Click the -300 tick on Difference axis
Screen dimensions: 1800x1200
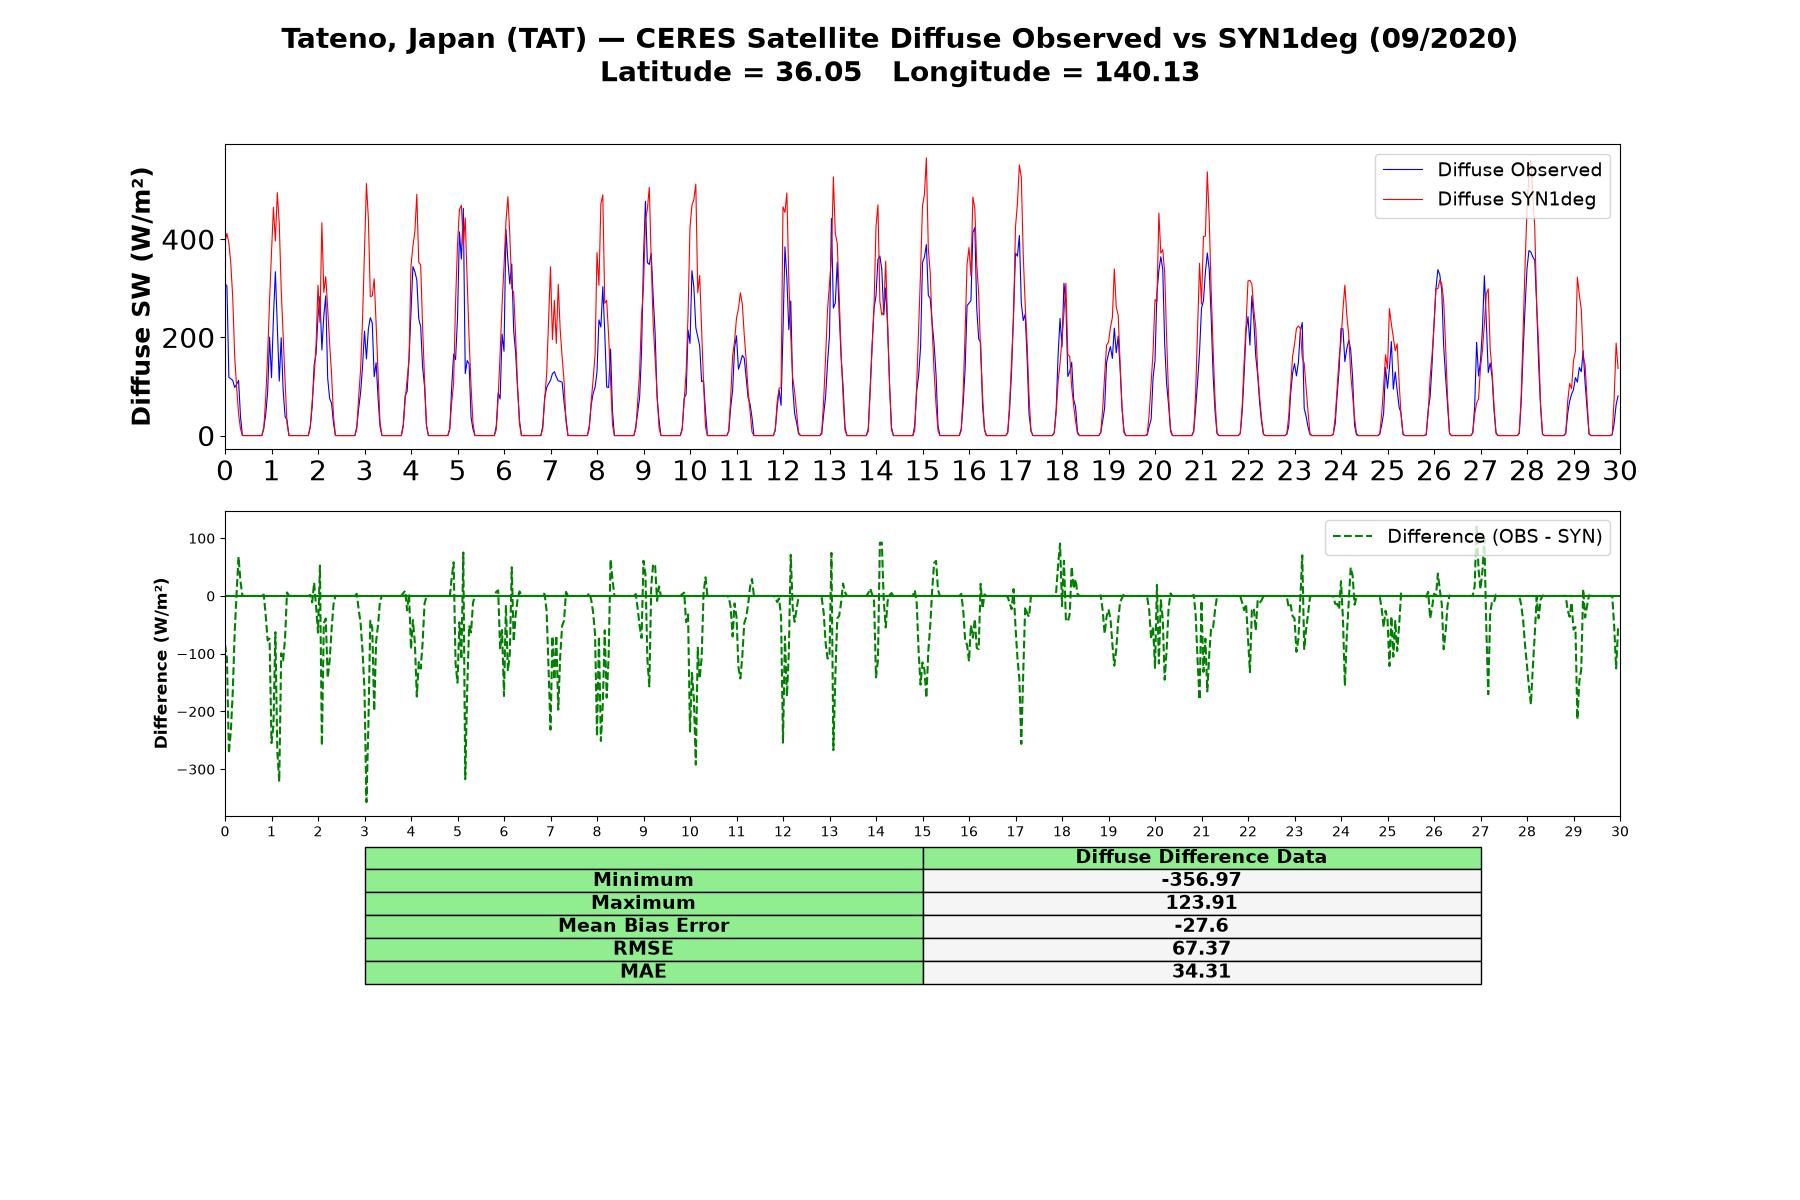[196, 770]
